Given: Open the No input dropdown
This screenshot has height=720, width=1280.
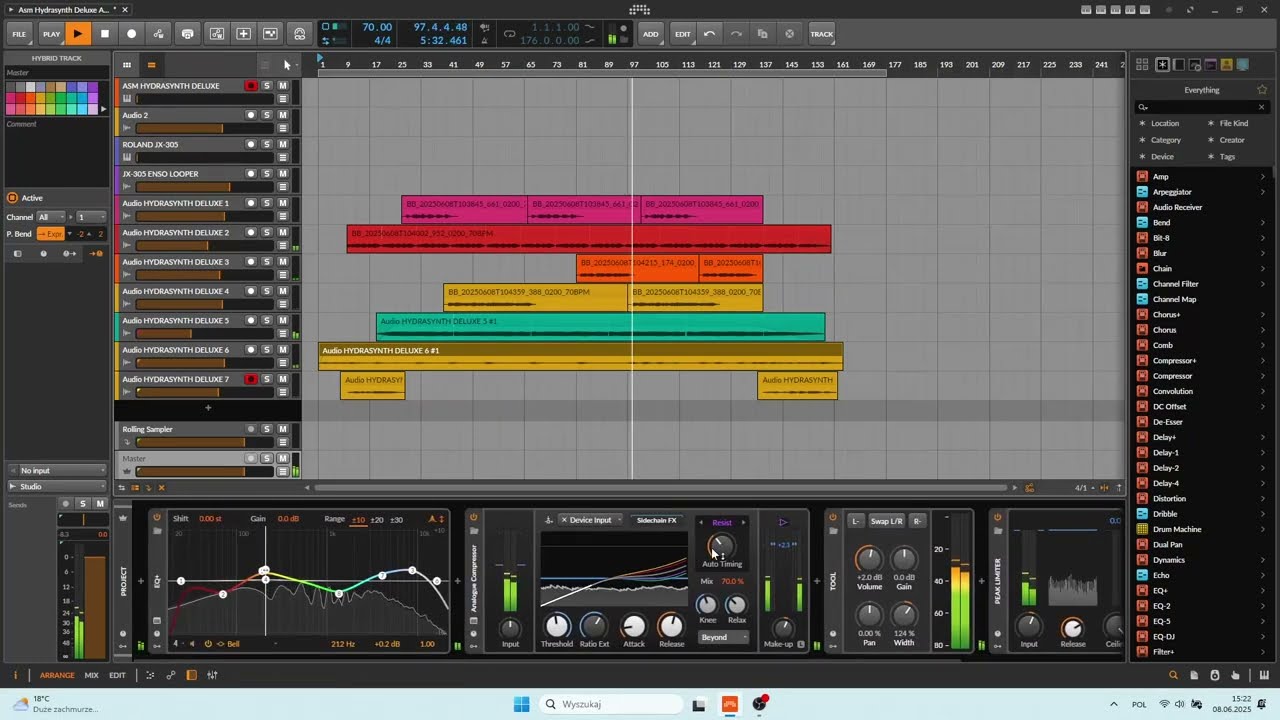Looking at the screenshot, I should pyautogui.click(x=56, y=470).
